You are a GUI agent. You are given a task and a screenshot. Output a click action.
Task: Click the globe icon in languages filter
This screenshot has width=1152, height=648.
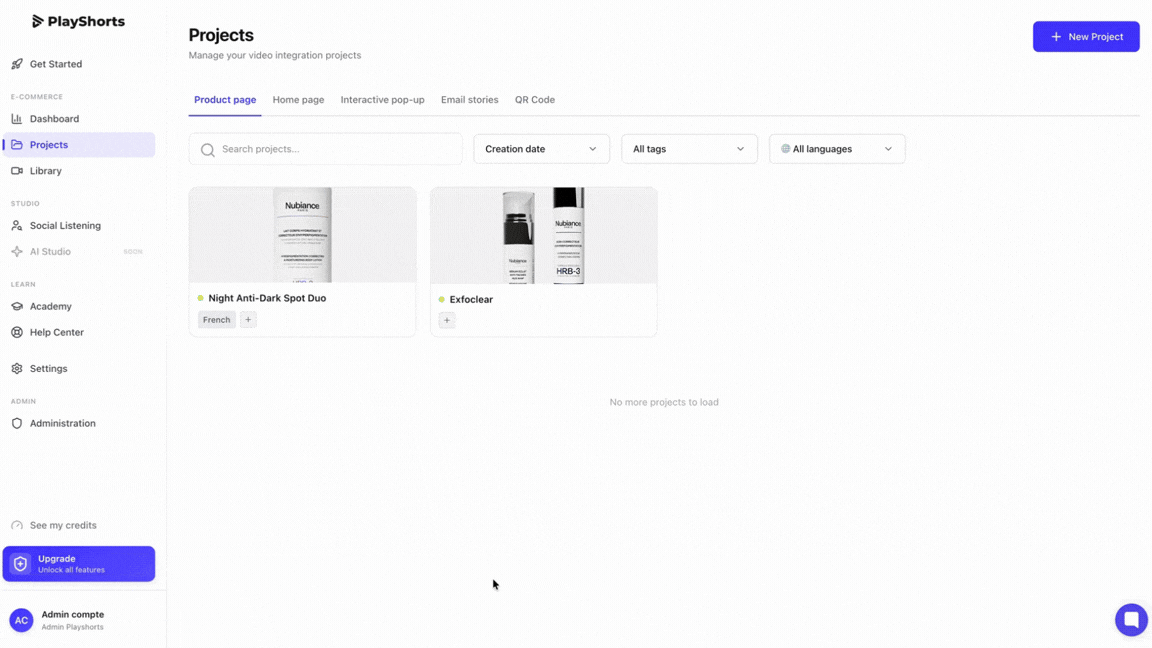[x=785, y=148]
